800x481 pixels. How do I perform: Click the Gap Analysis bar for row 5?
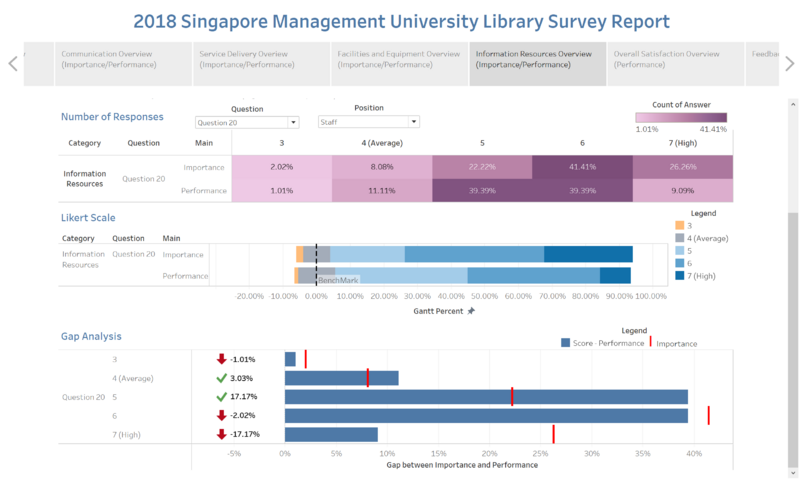486,397
